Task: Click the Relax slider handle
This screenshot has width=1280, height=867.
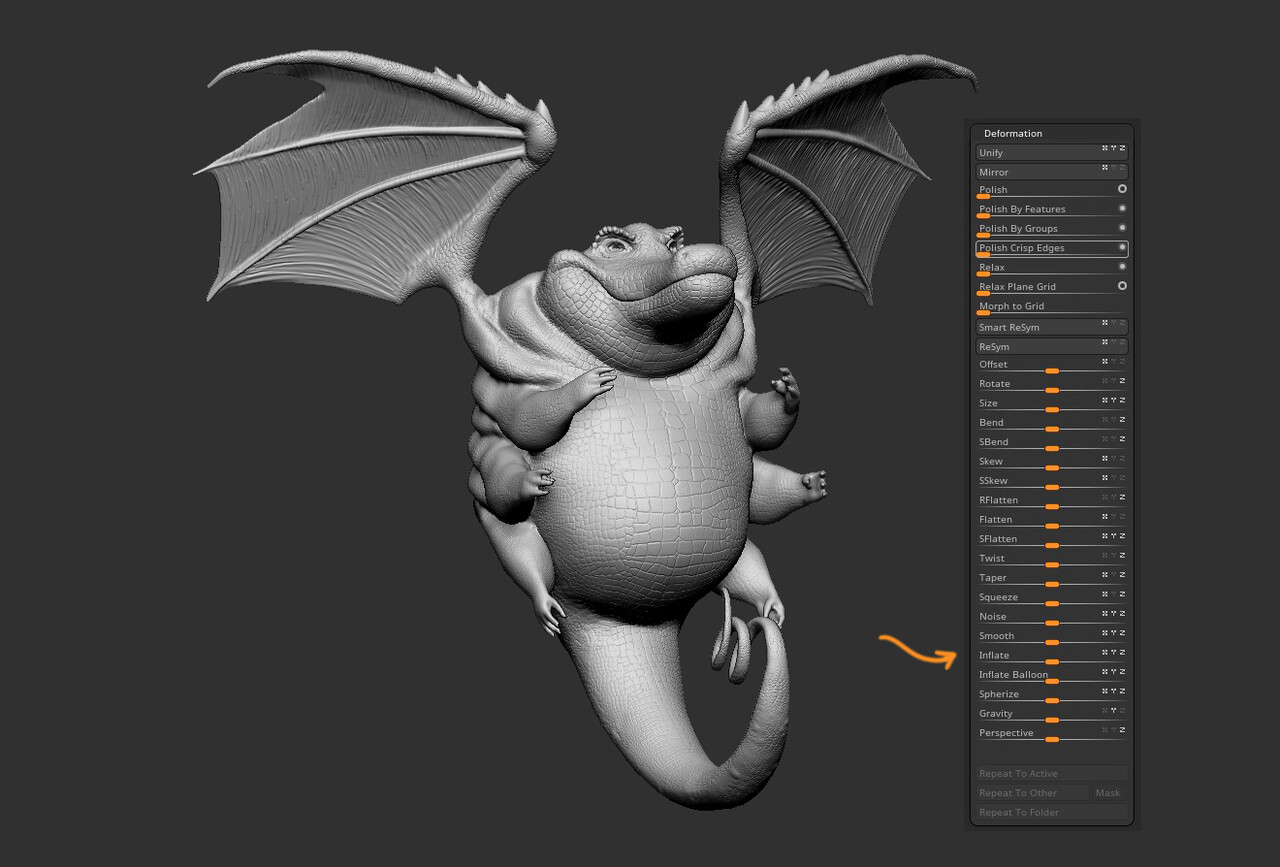Action: pyautogui.click(x=983, y=273)
